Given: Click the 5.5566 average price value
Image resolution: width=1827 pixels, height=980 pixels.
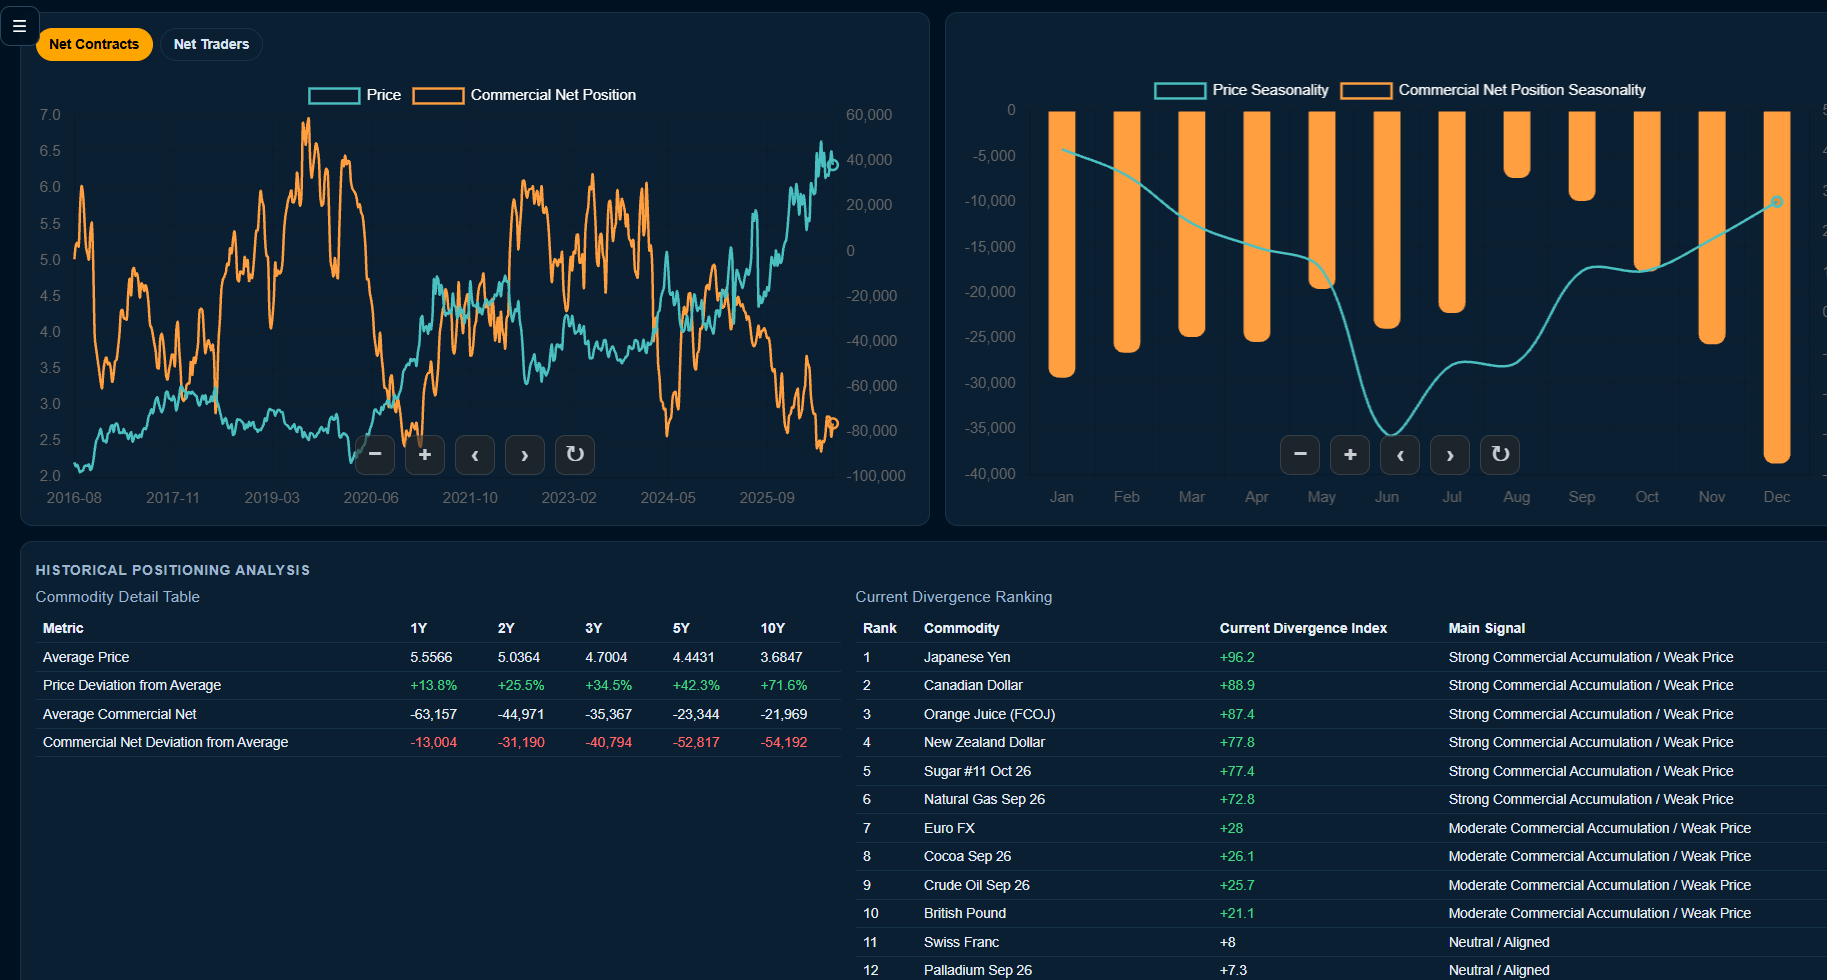Looking at the screenshot, I should [x=431, y=657].
